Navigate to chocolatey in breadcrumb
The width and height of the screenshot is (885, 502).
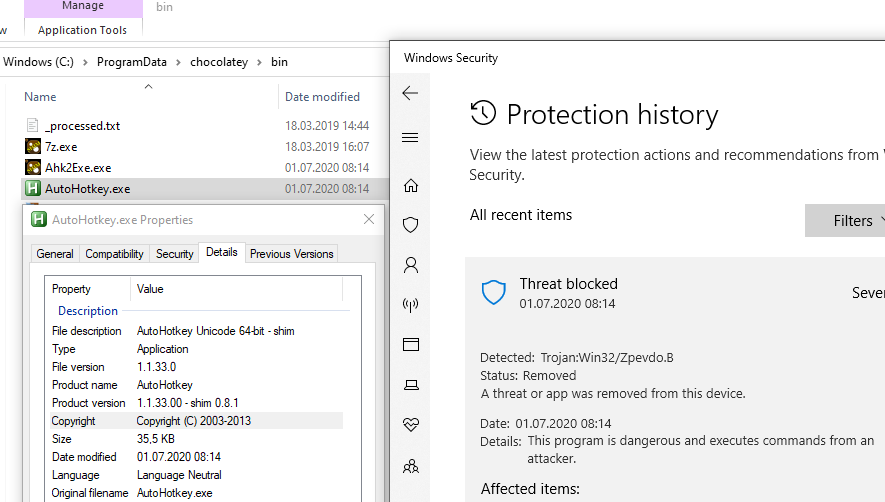click(219, 62)
